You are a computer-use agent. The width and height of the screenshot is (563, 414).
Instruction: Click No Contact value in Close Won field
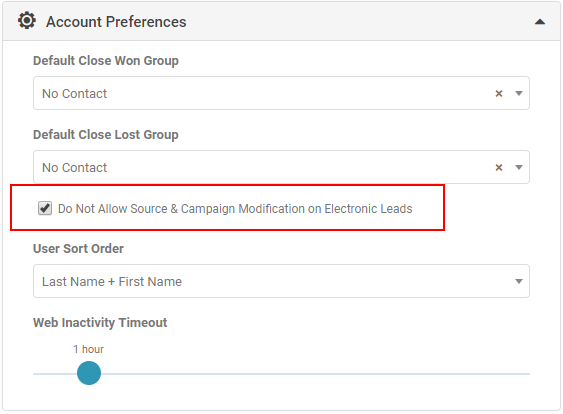tap(75, 94)
